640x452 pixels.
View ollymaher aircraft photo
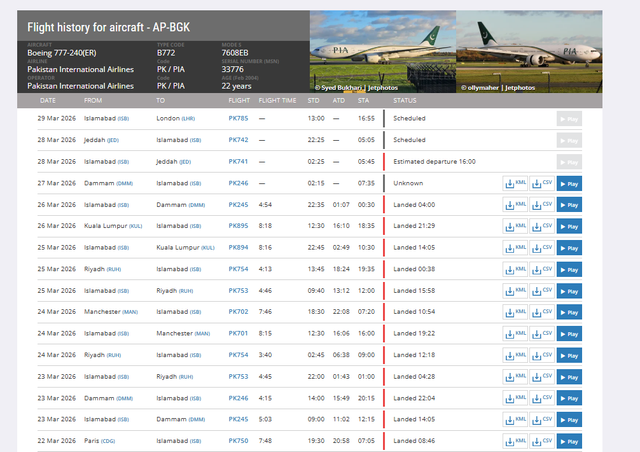point(529,51)
